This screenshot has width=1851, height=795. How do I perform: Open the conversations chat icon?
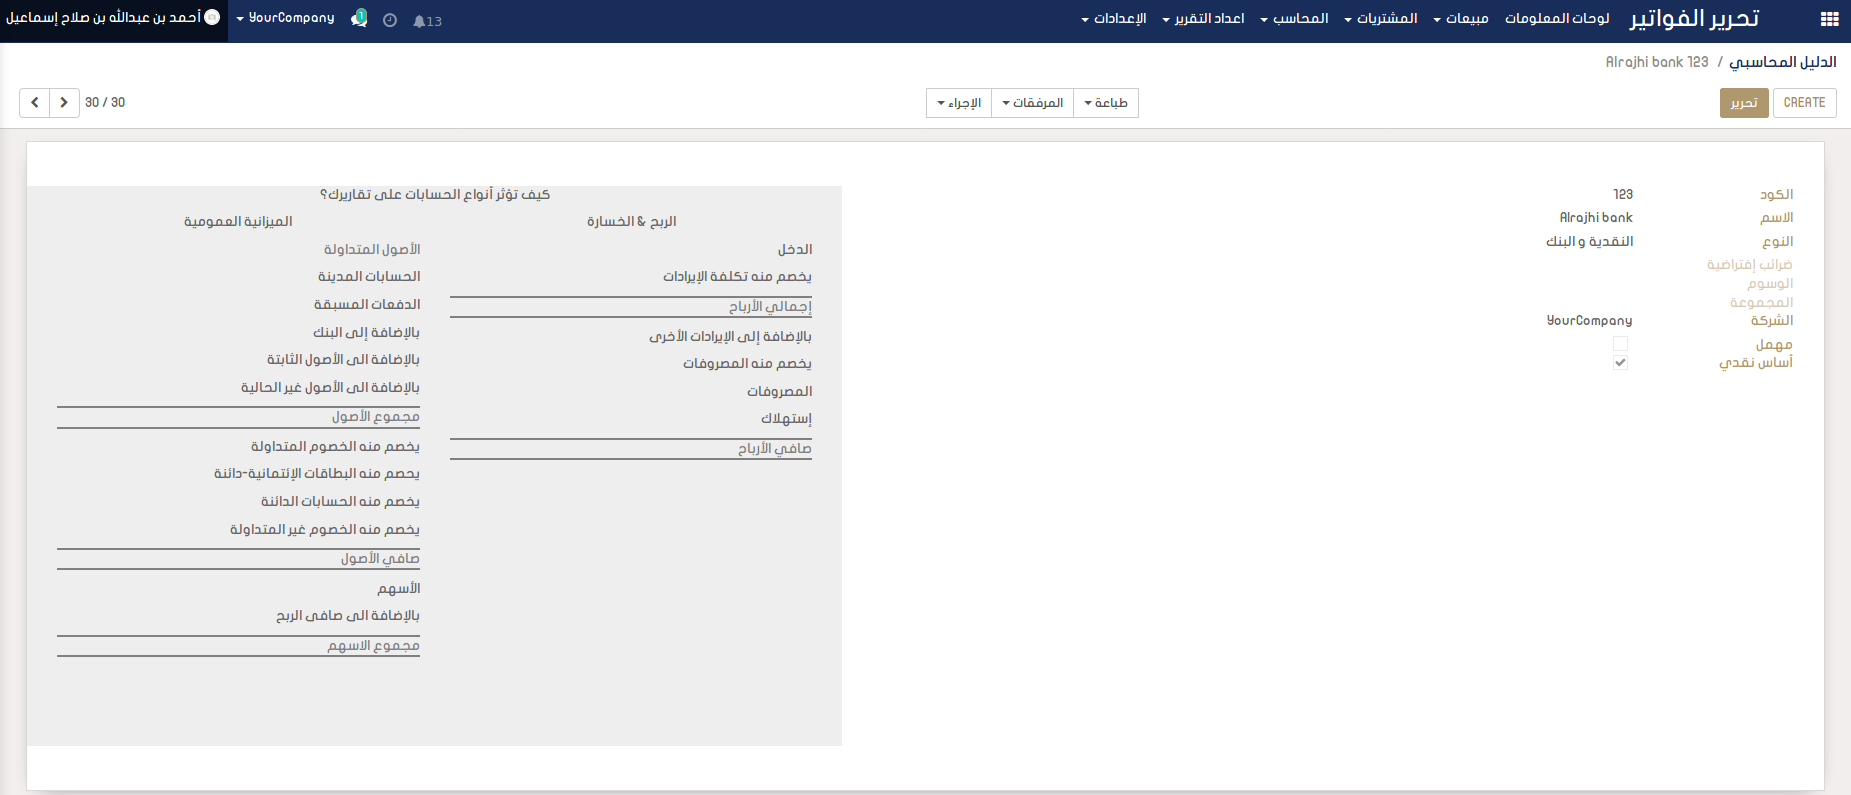coord(359,19)
